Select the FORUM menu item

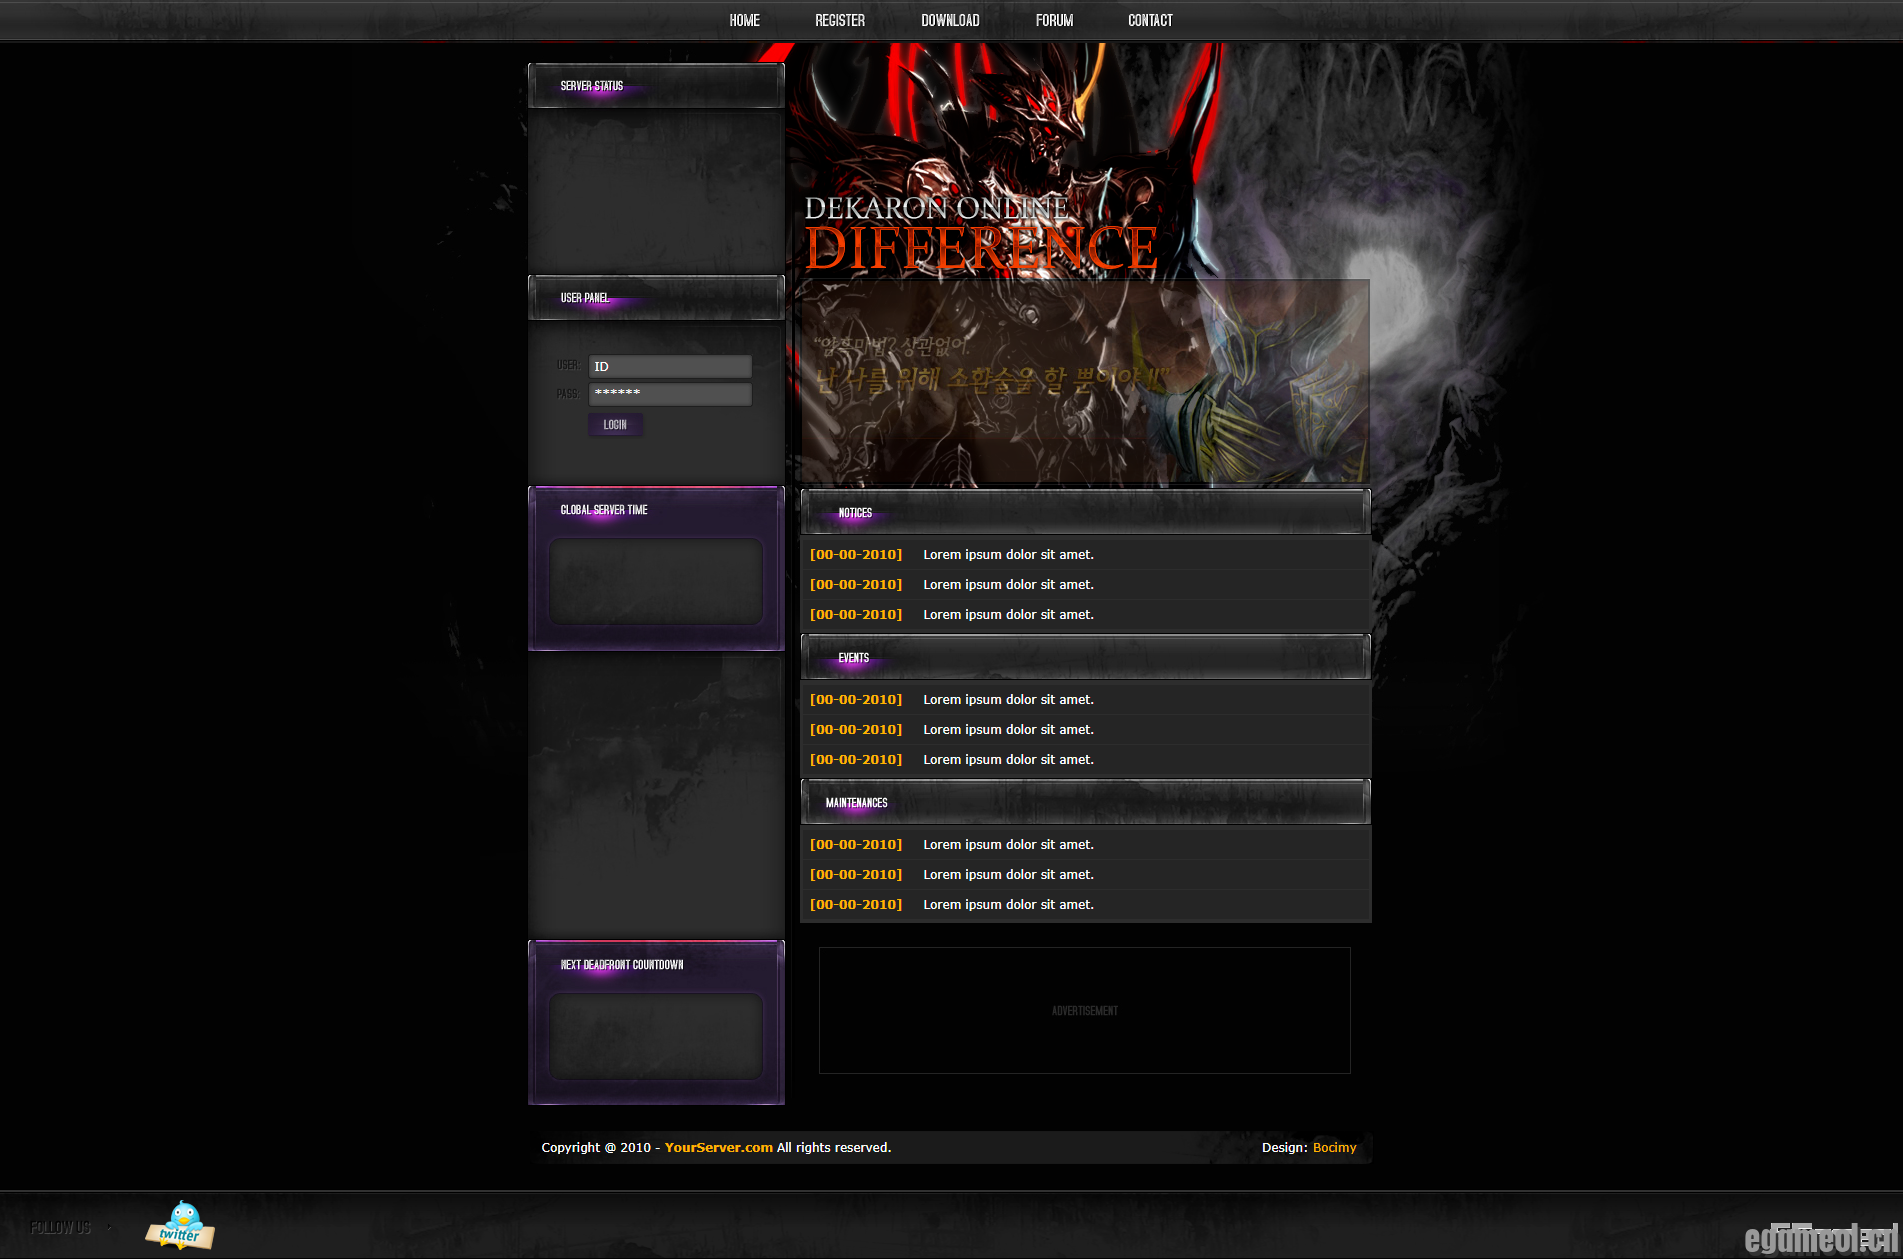click(x=1053, y=20)
